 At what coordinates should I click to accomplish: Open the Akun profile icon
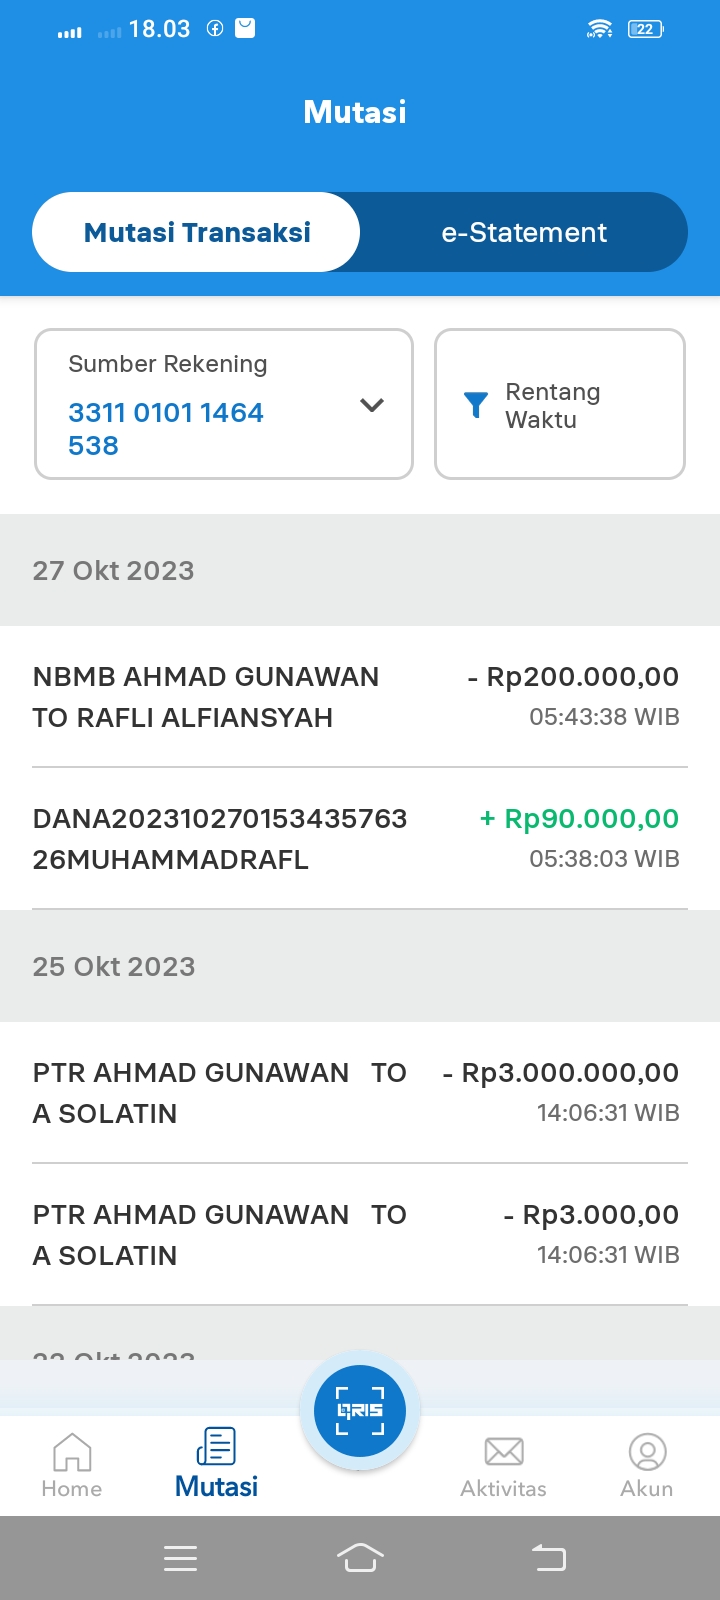647,1452
